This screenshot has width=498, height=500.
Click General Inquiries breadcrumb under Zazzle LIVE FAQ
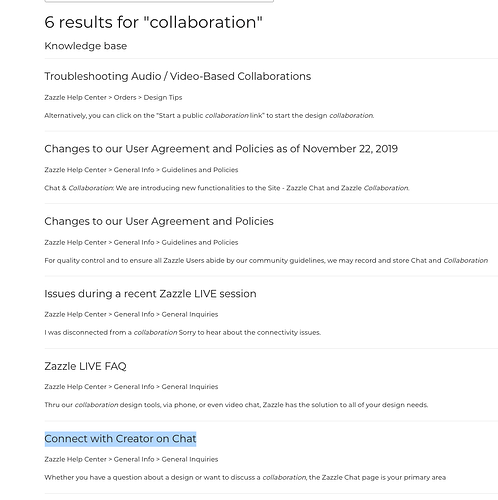coord(190,387)
